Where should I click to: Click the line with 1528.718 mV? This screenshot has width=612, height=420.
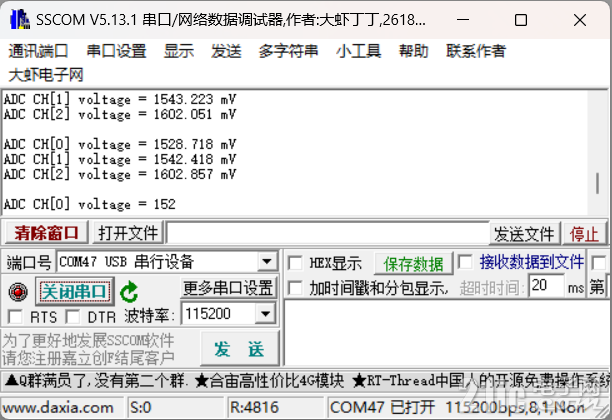[x=120, y=144]
